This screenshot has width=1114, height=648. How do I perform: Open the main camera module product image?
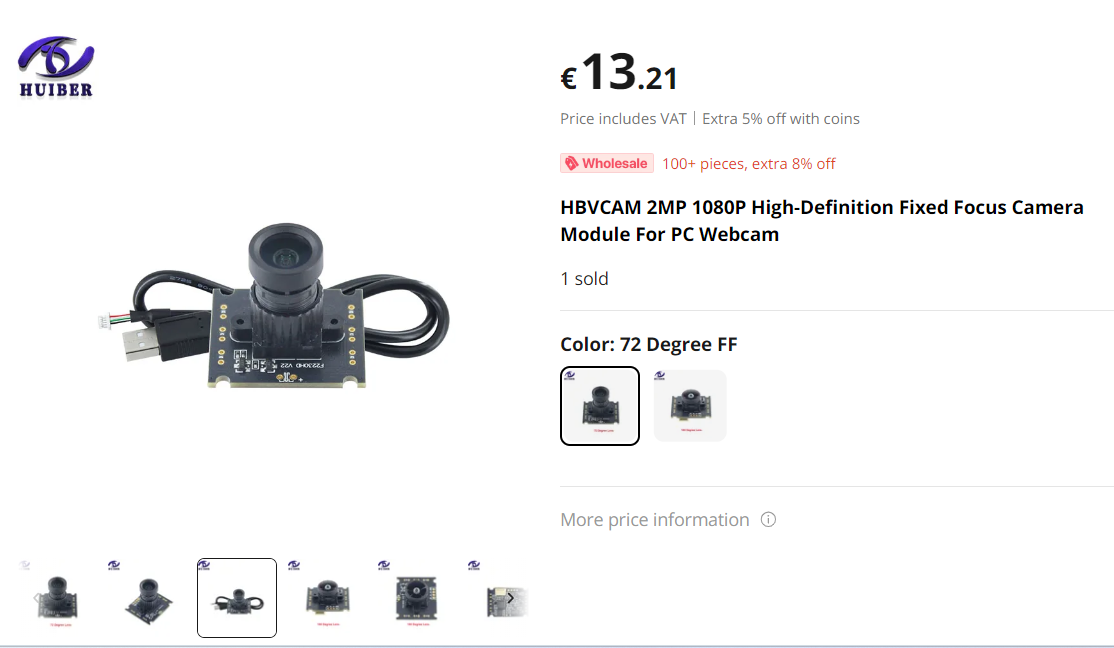(274, 306)
